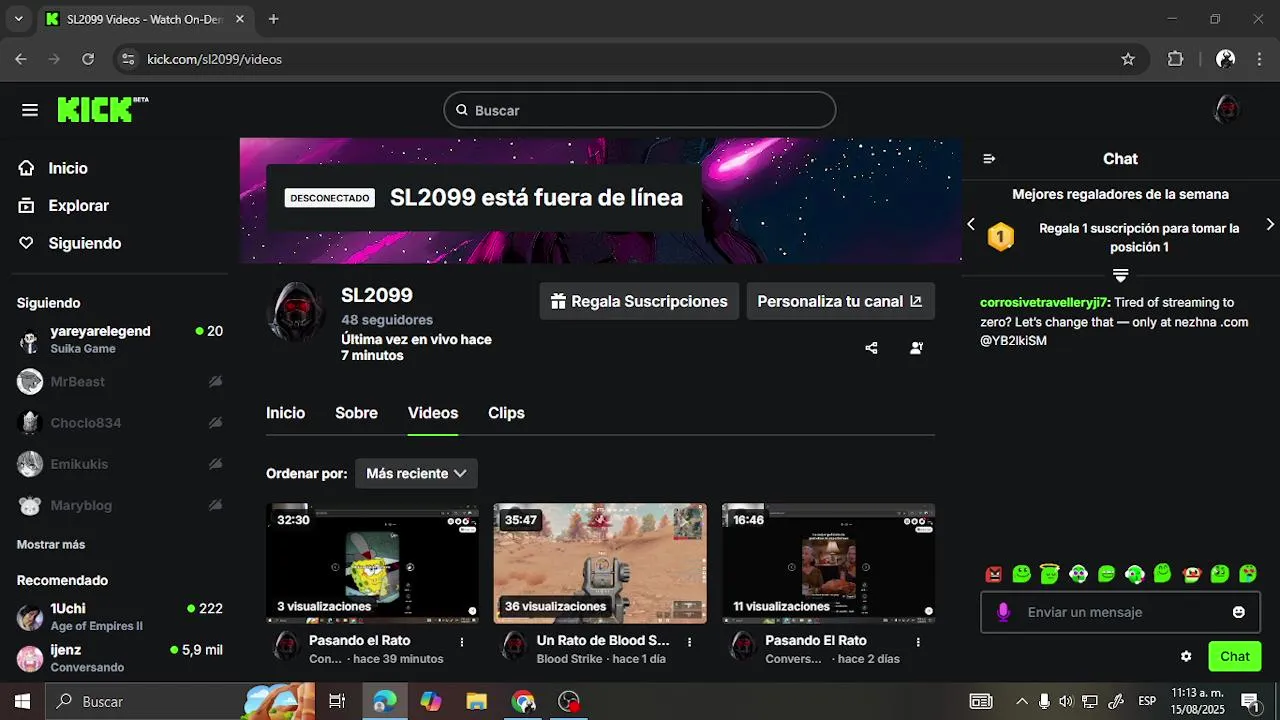Screen dimensions: 1280x720
Task: Bookmark this page with star
Action: [x=1128, y=59]
